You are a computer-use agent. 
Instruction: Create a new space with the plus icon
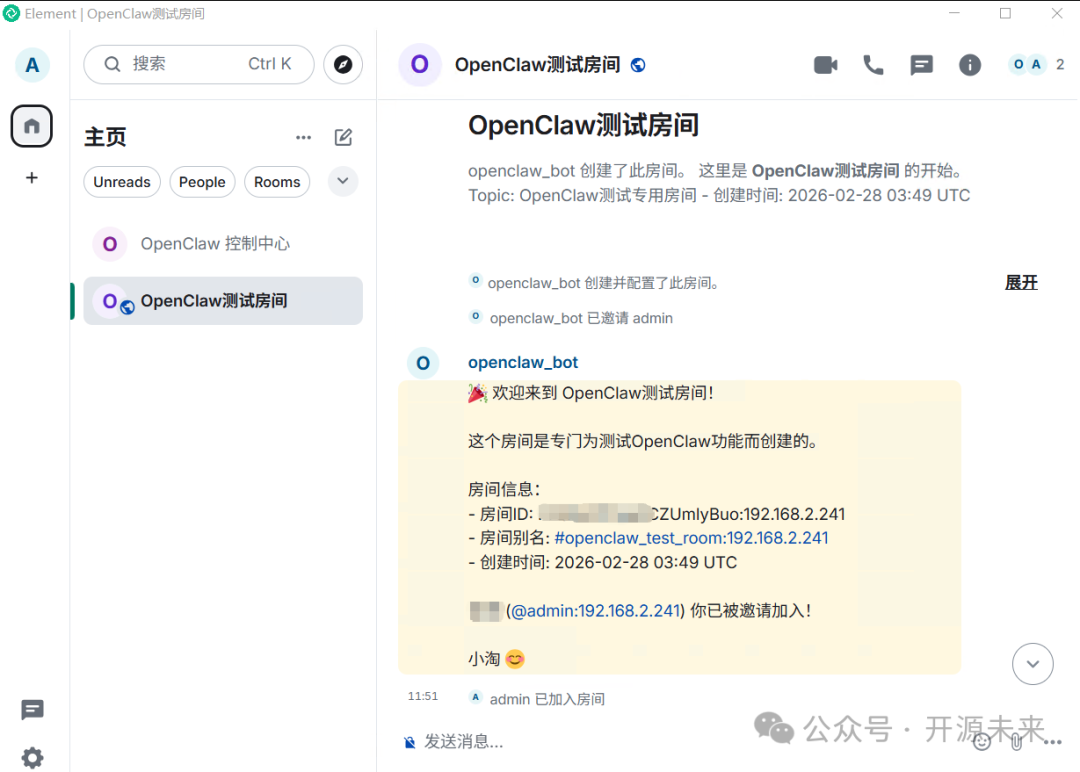(x=31, y=177)
